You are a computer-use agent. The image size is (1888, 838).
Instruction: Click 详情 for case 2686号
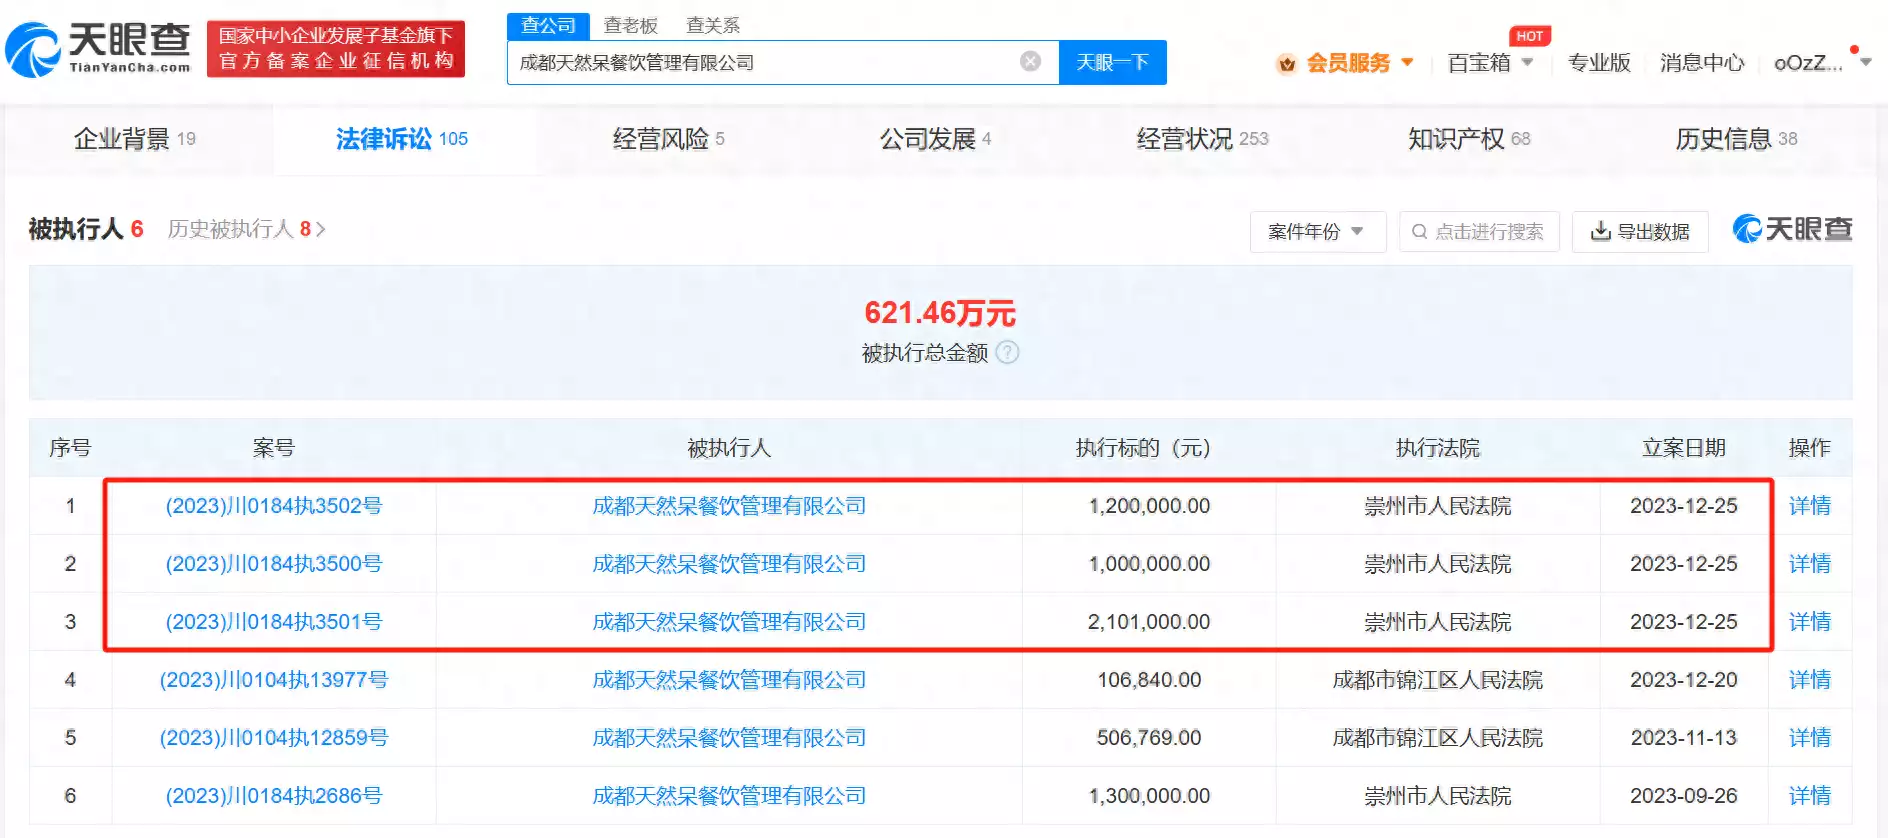pyautogui.click(x=1810, y=796)
